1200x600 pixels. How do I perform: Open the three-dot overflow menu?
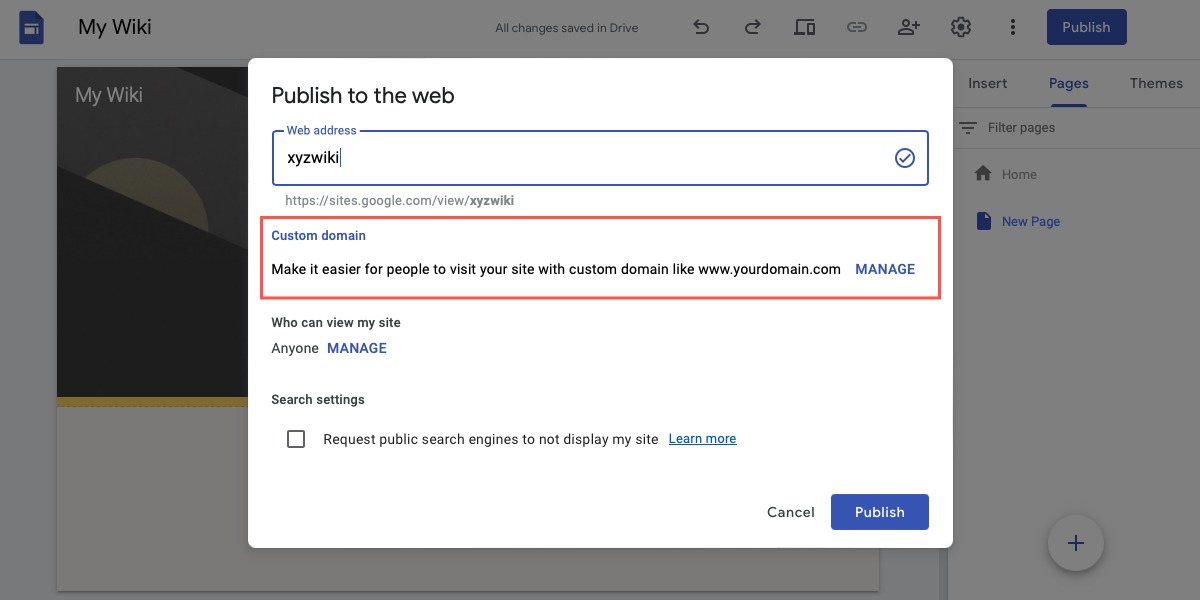1013,27
